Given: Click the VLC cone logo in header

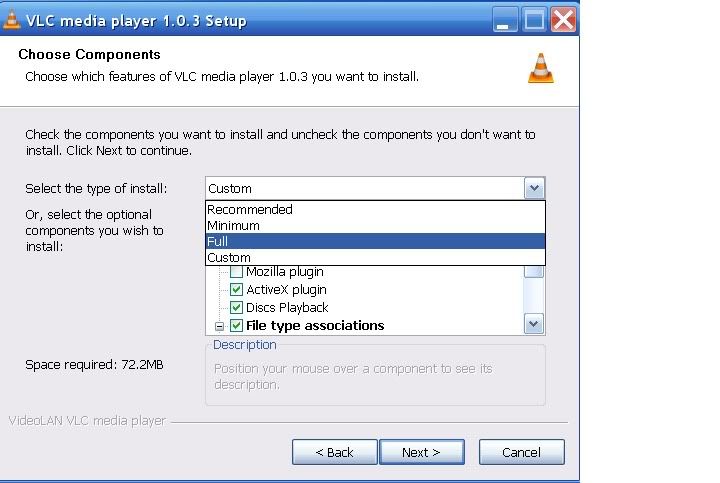Looking at the screenshot, I should click(541, 68).
